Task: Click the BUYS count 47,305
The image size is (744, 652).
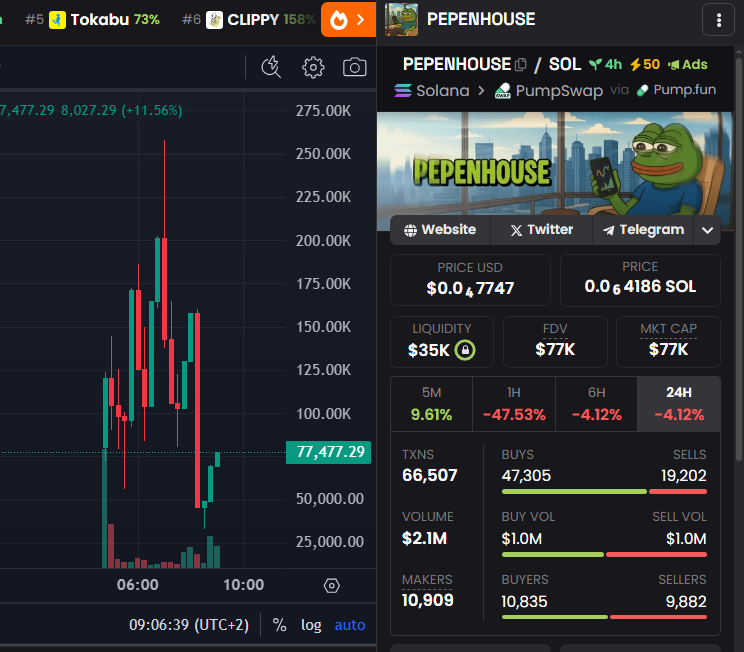Action: pos(526,475)
